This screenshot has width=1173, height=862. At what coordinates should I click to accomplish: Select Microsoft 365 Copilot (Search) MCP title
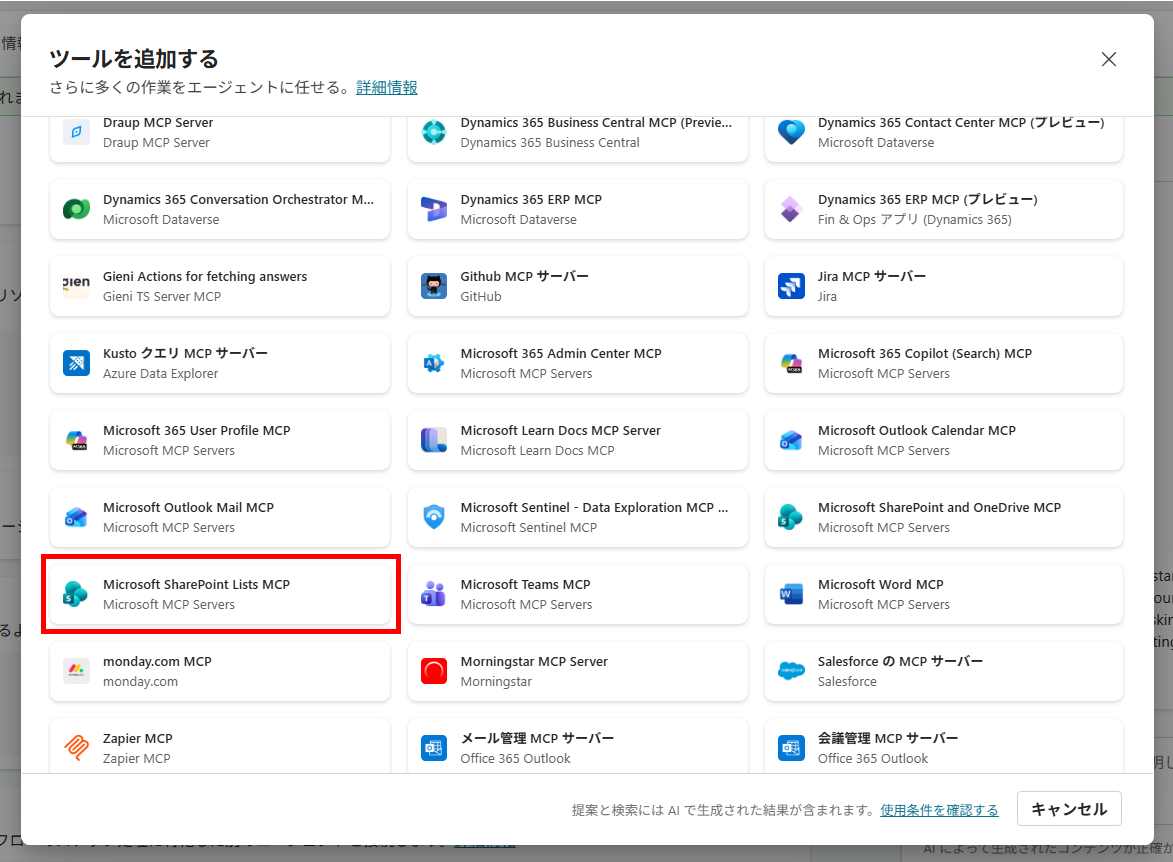tap(925, 353)
